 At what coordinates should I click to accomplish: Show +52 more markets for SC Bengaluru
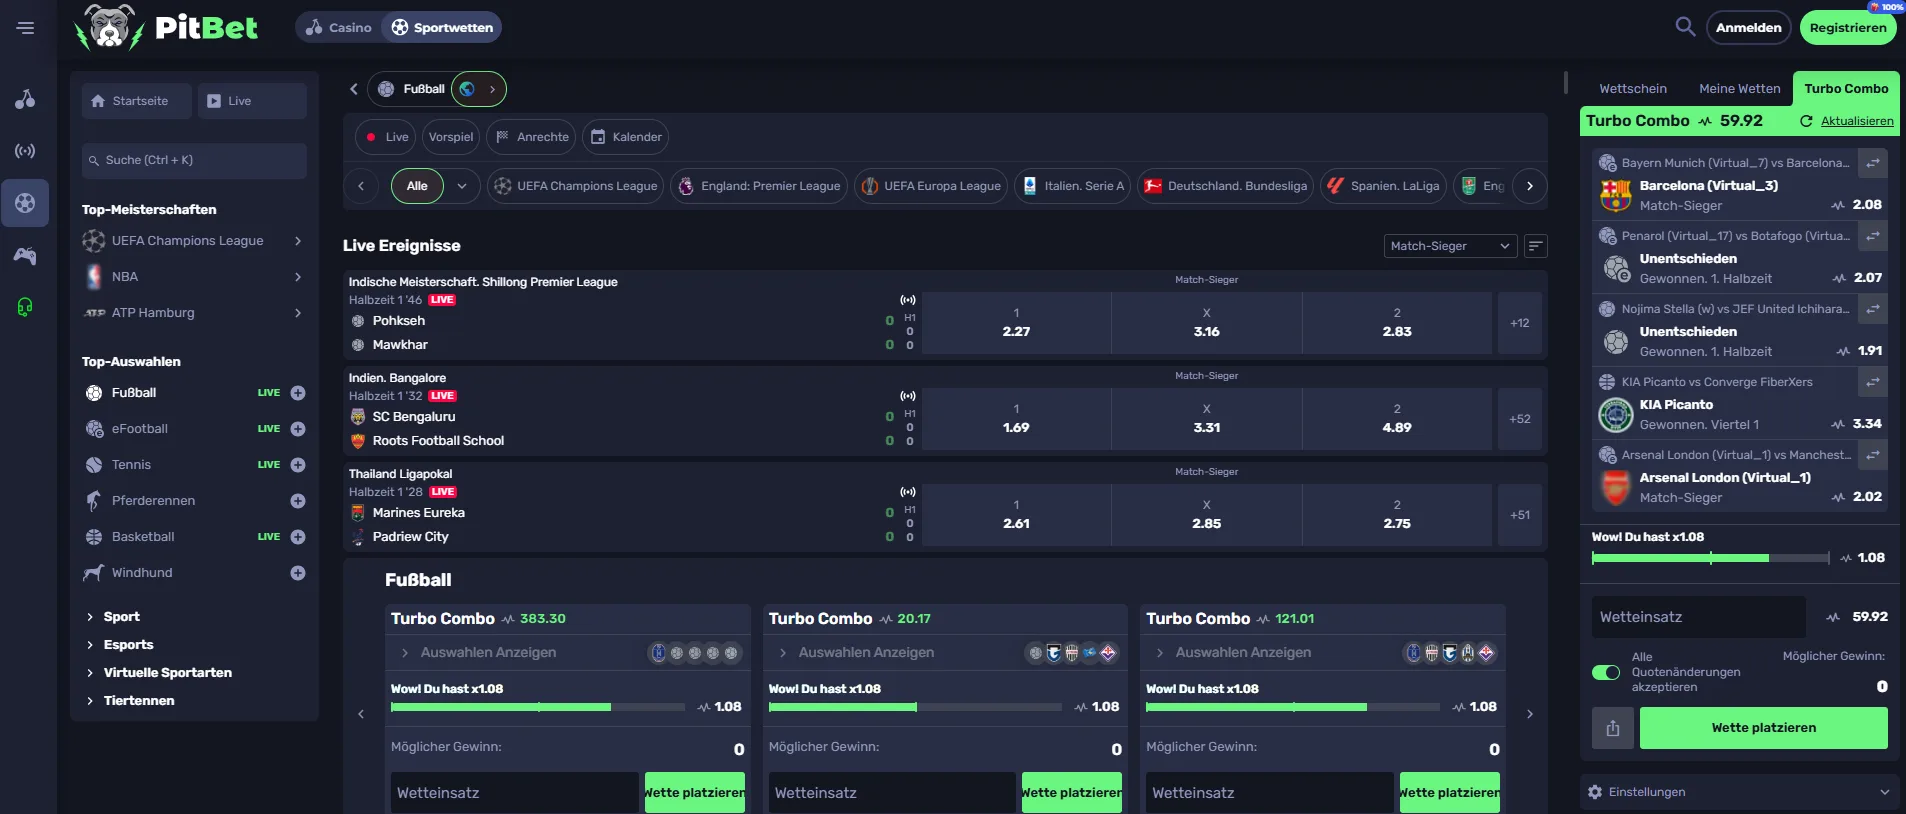coord(1520,419)
